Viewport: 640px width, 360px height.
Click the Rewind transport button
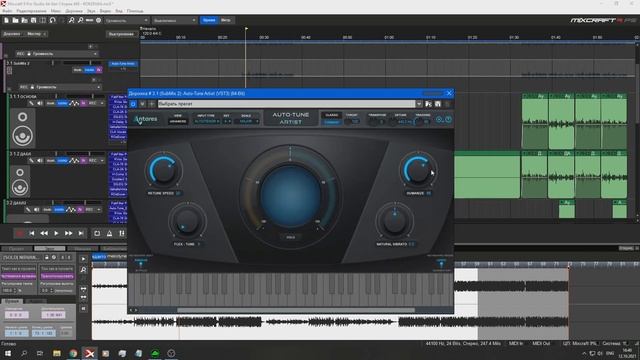tap(44, 233)
